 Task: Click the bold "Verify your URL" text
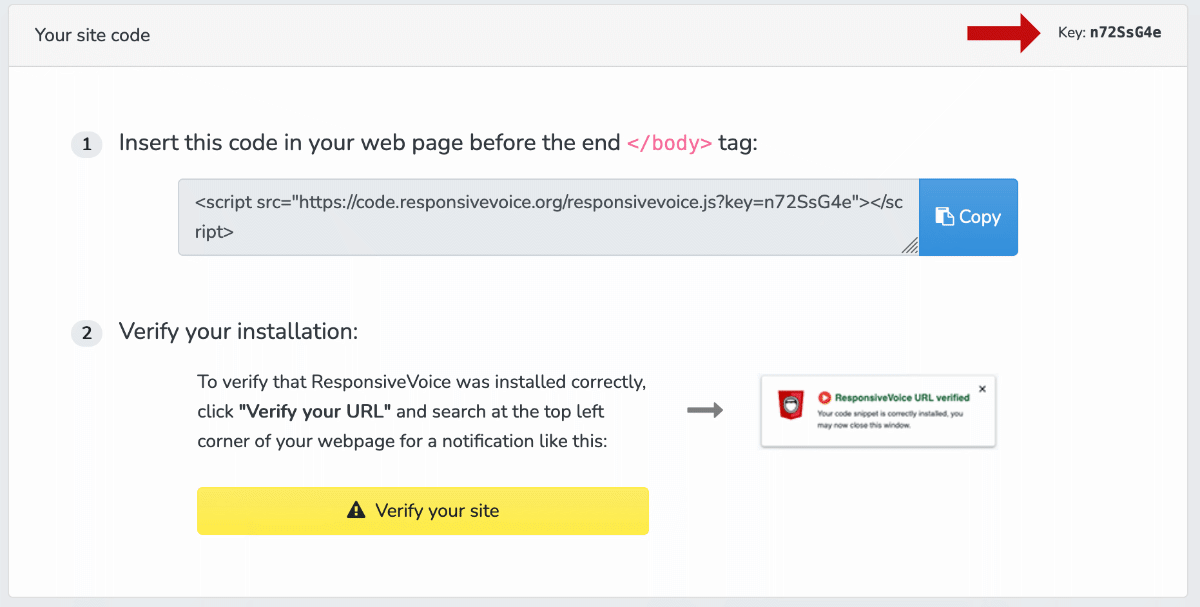tap(315, 411)
